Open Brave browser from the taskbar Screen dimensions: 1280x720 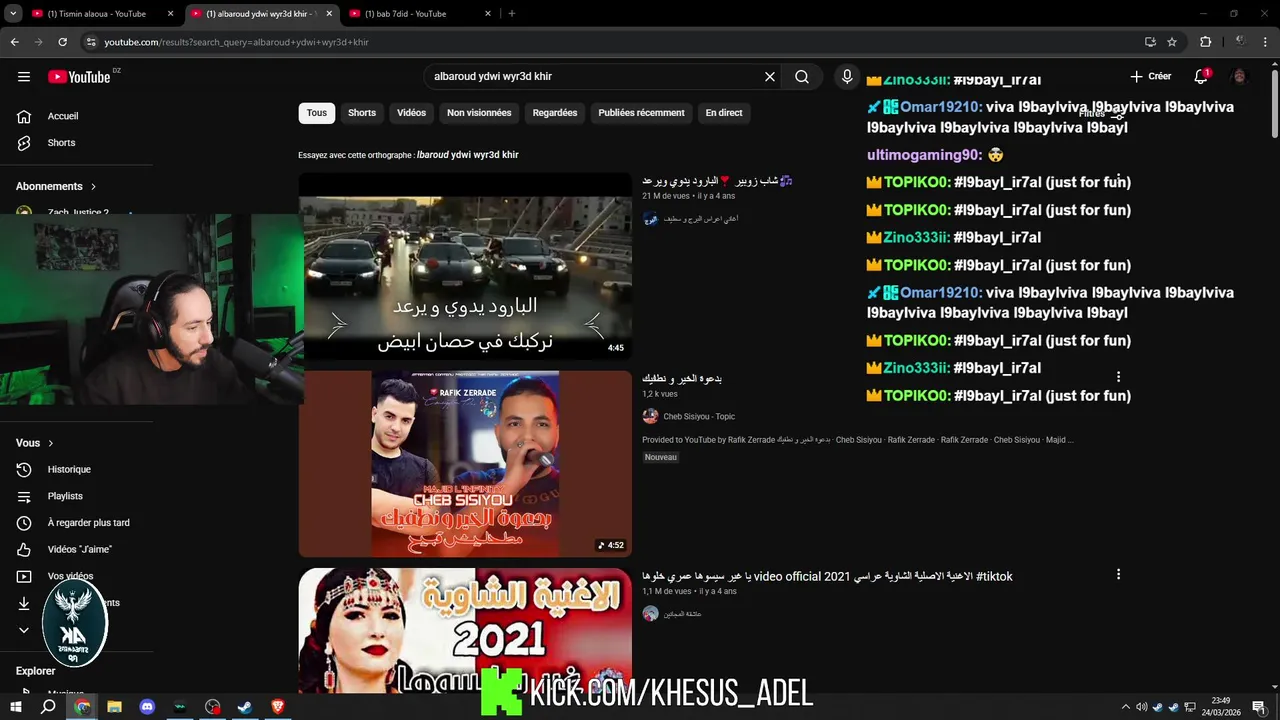(277, 707)
